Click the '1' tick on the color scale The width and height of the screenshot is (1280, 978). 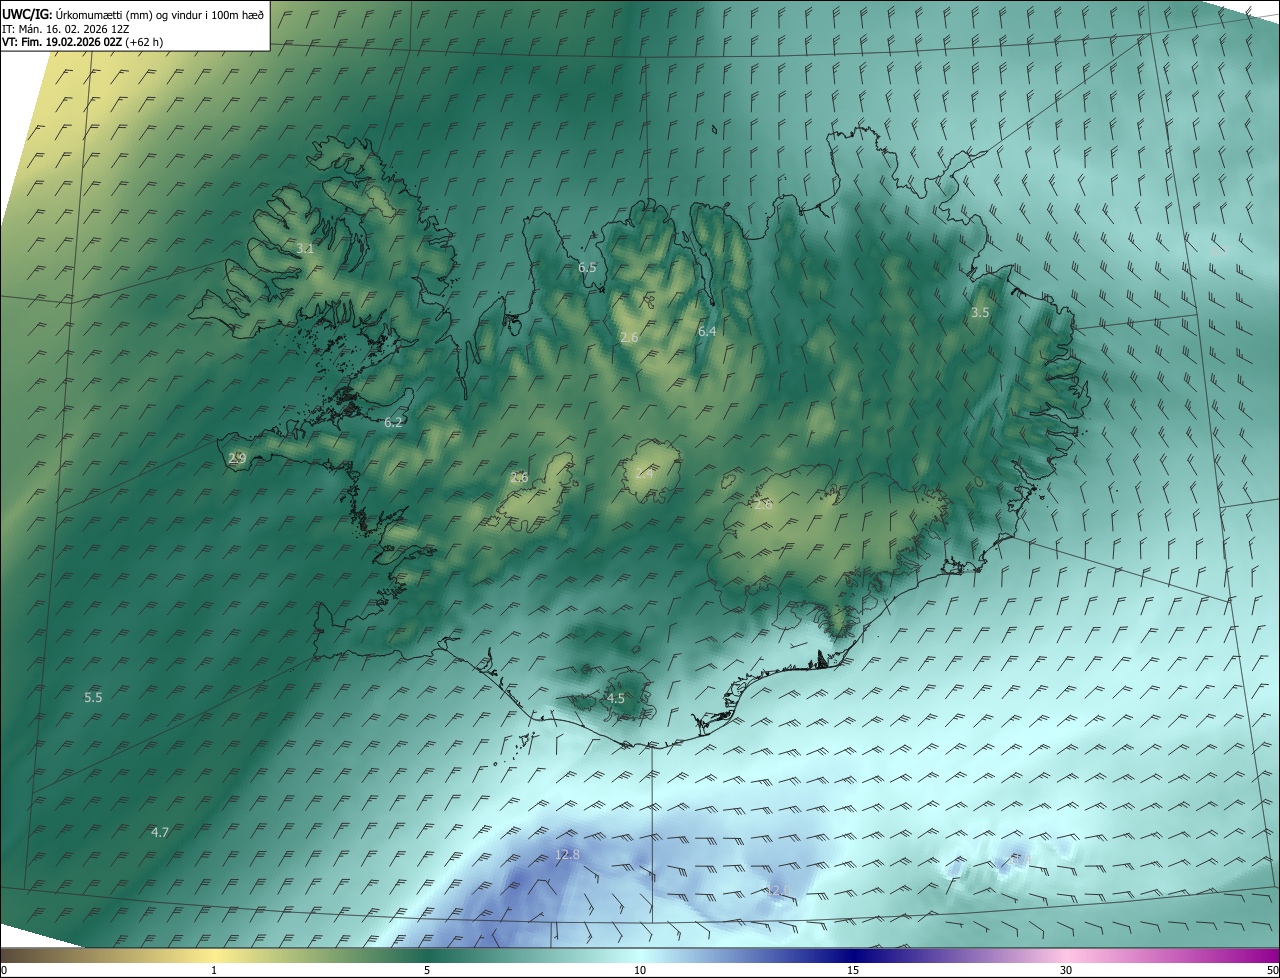(214, 970)
